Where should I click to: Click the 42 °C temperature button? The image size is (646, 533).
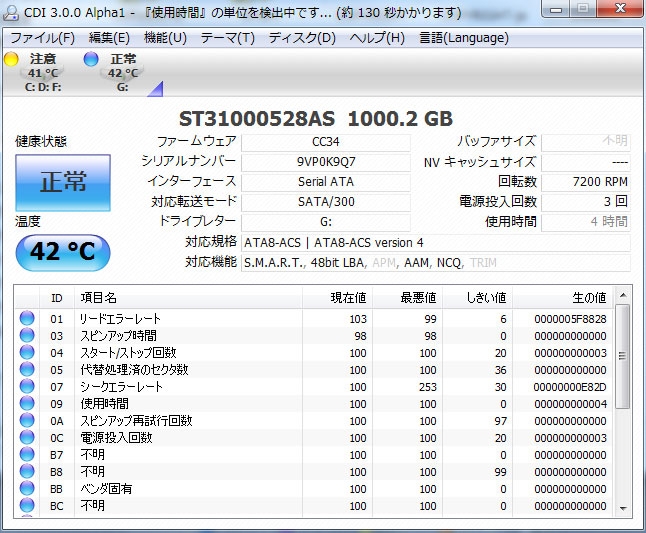click(x=63, y=253)
